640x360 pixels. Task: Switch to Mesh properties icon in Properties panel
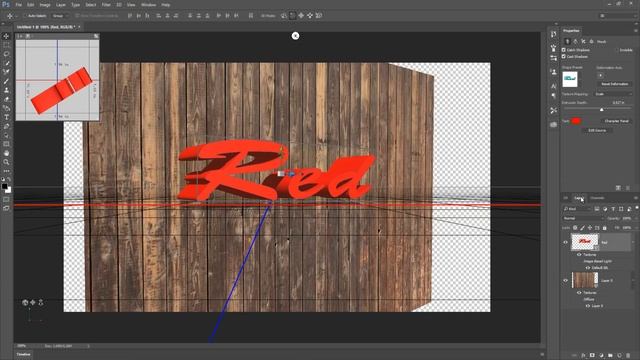click(x=567, y=42)
